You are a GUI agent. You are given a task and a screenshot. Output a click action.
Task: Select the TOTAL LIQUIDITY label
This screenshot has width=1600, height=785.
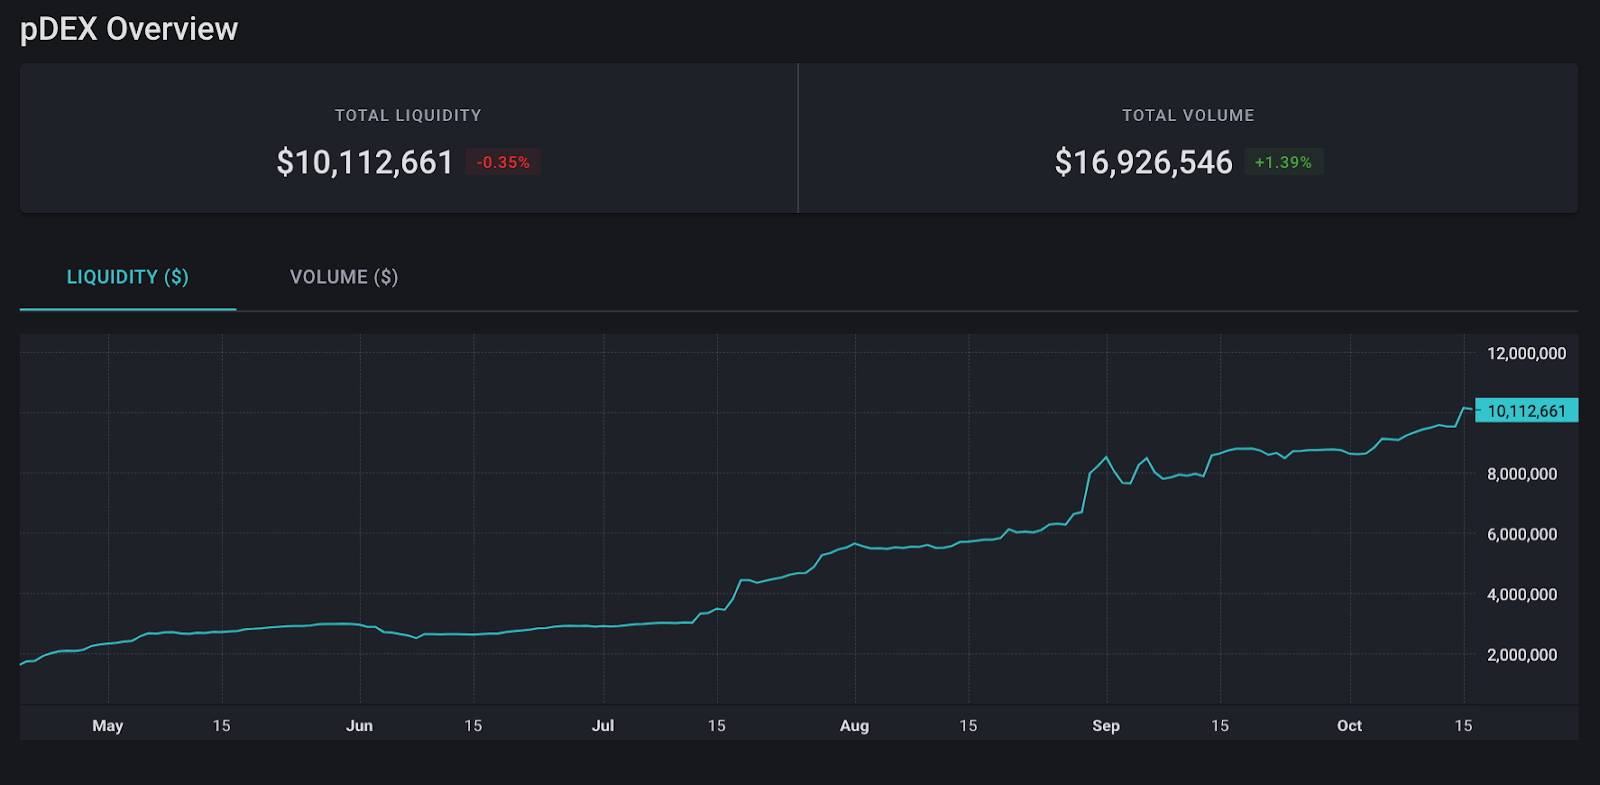408,115
